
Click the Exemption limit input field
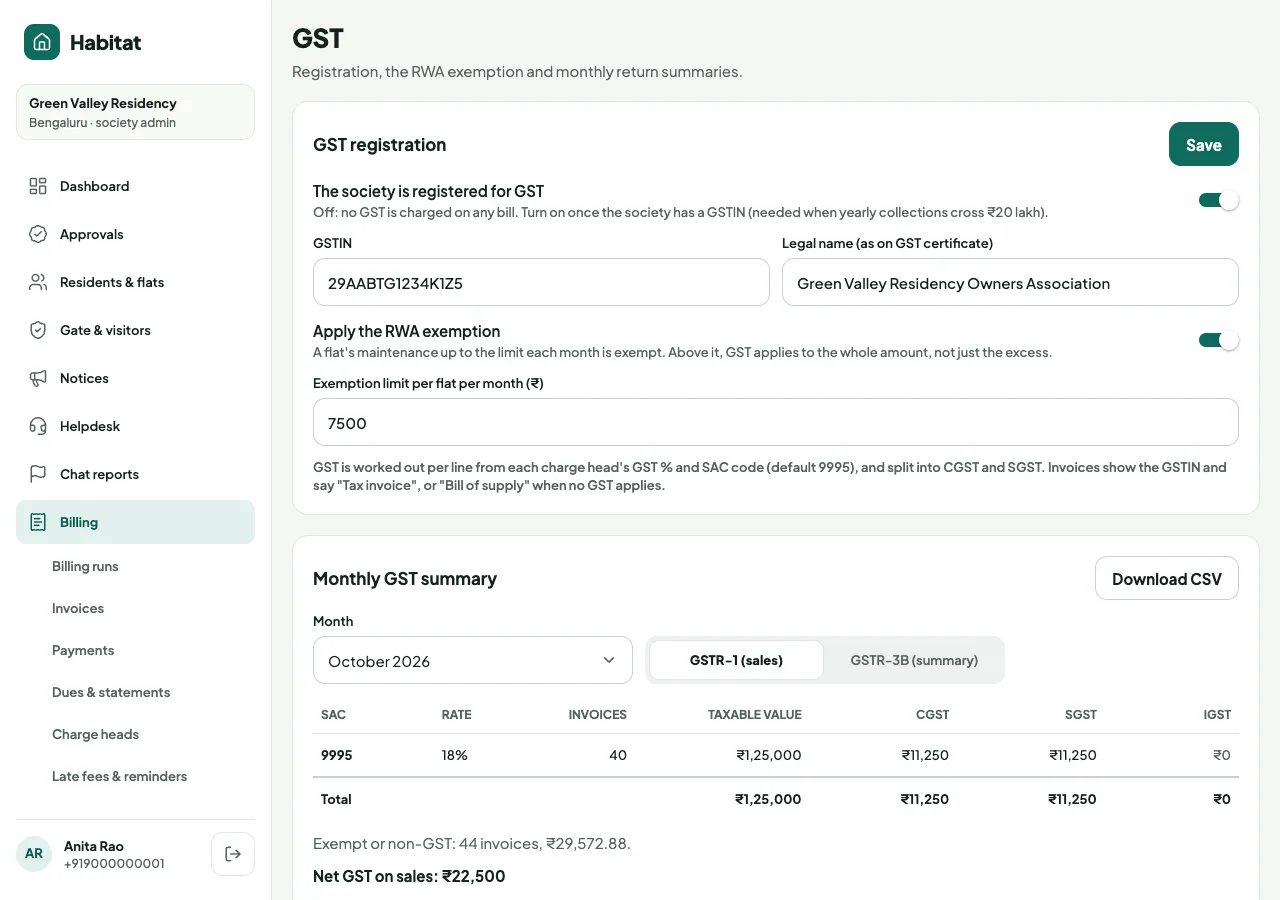(x=776, y=422)
